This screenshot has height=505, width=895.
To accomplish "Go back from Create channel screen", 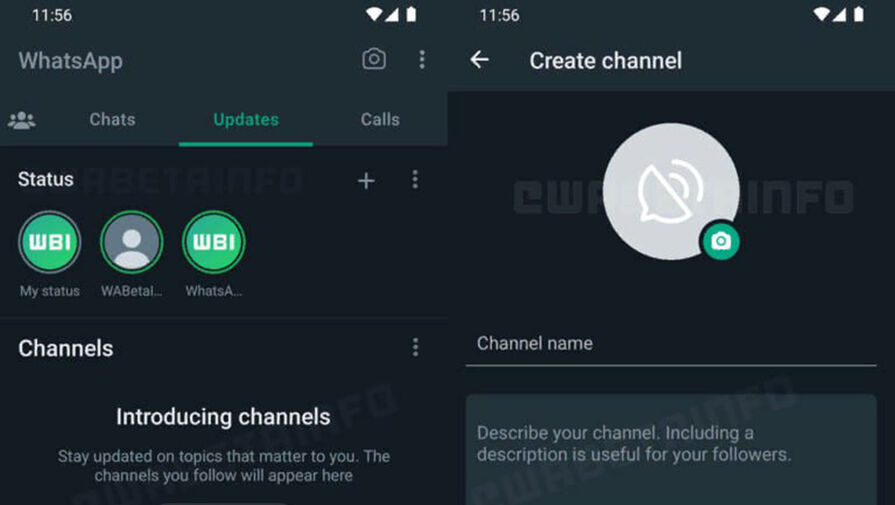I will pyautogui.click(x=479, y=59).
